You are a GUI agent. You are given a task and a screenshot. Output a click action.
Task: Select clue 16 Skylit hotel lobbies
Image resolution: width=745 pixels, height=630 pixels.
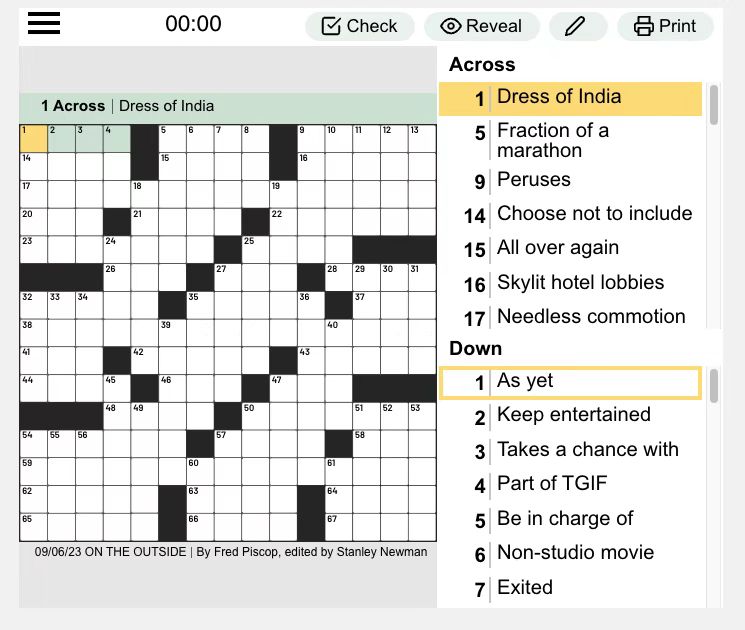570,283
